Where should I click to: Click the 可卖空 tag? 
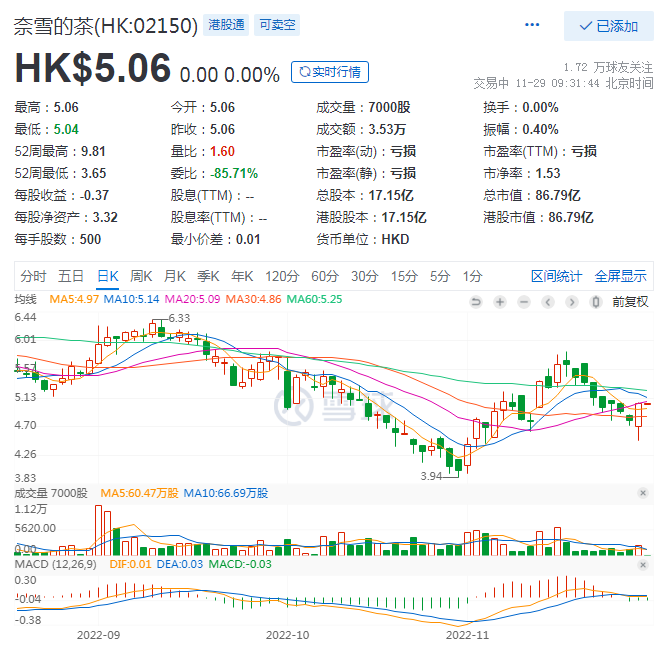[x=277, y=25]
